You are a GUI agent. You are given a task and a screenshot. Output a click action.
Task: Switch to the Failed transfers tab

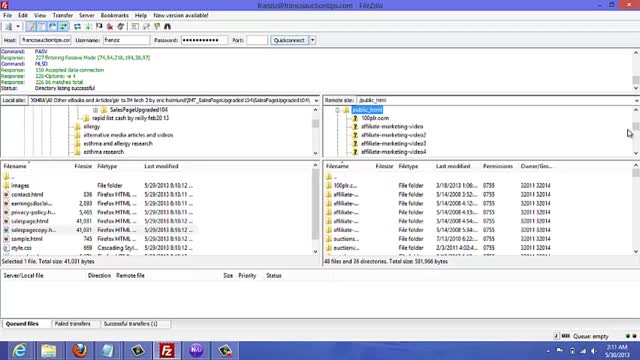point(73,324)
